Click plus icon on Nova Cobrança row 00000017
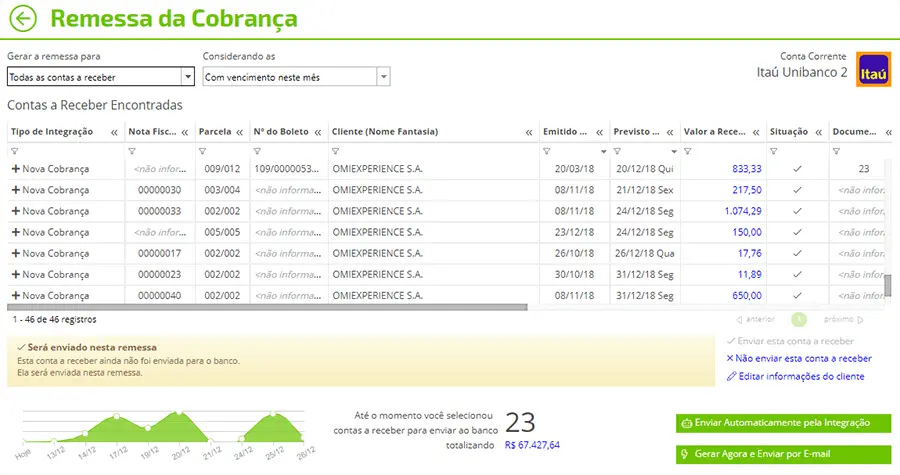This screenshot has width=900, height=475. (x=15, y=253)
